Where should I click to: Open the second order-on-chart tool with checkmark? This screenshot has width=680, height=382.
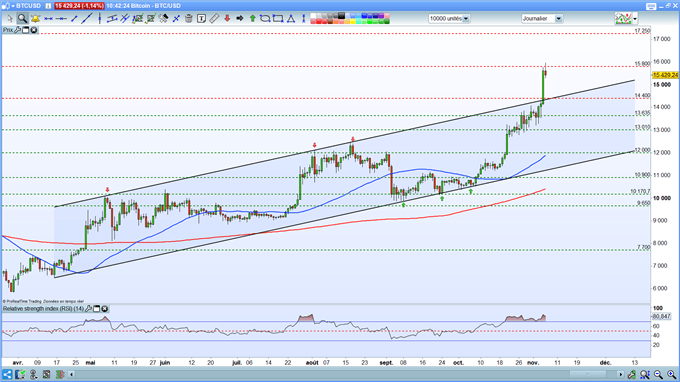150,18
